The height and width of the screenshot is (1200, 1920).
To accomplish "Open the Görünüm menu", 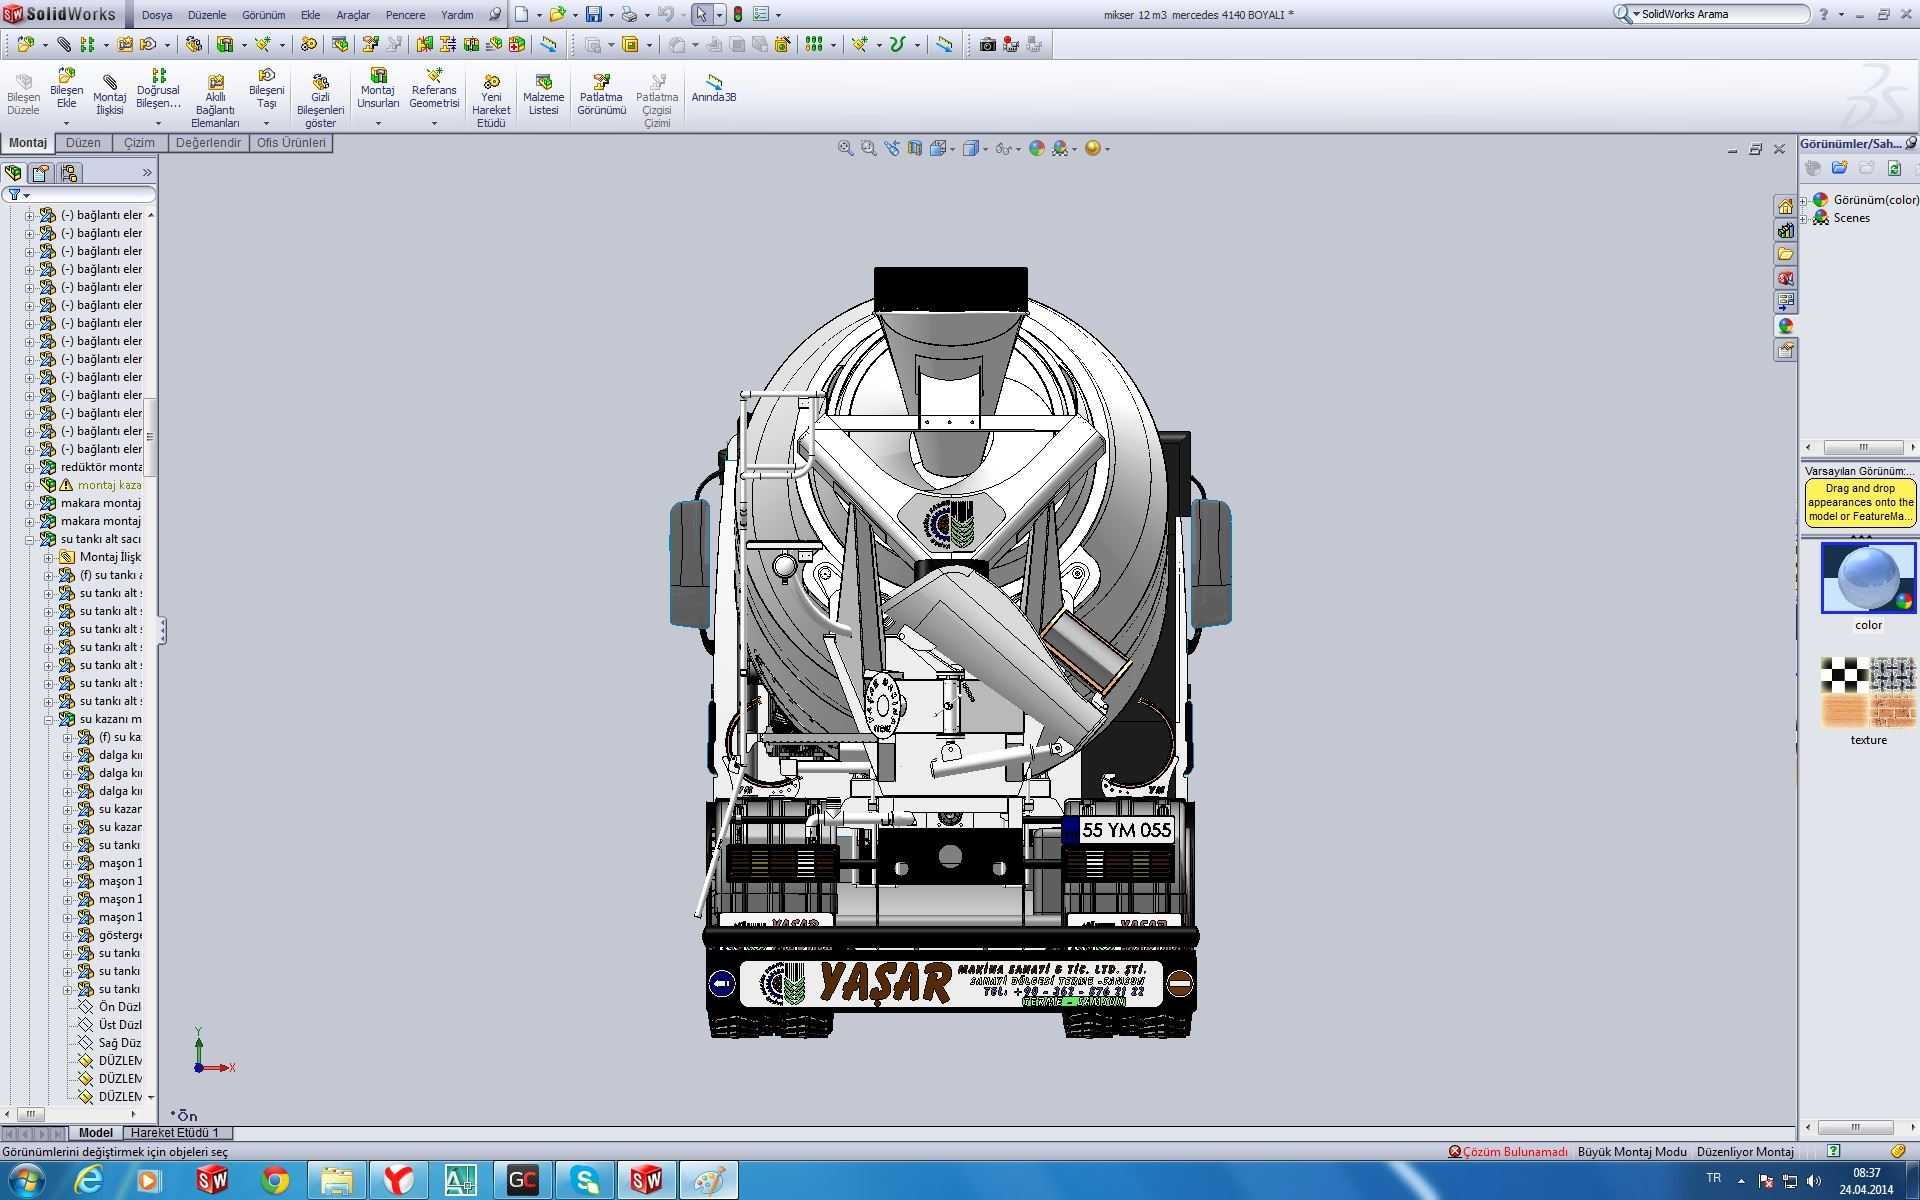I will click(x=264, y=15).
